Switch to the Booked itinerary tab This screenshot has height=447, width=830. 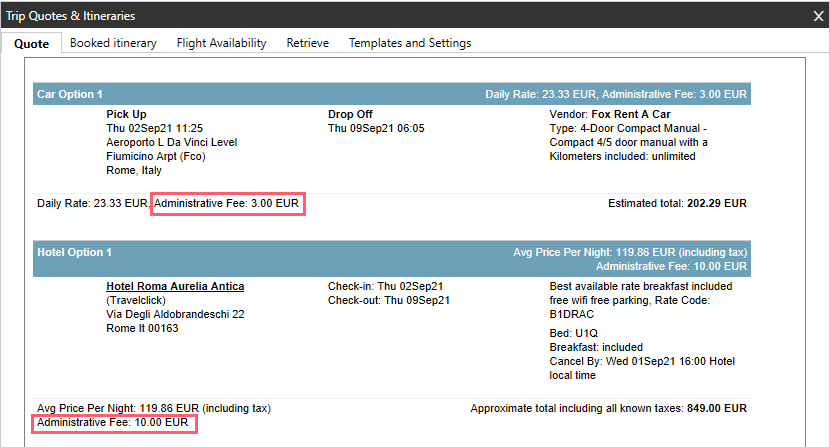[x=113, y=43]
